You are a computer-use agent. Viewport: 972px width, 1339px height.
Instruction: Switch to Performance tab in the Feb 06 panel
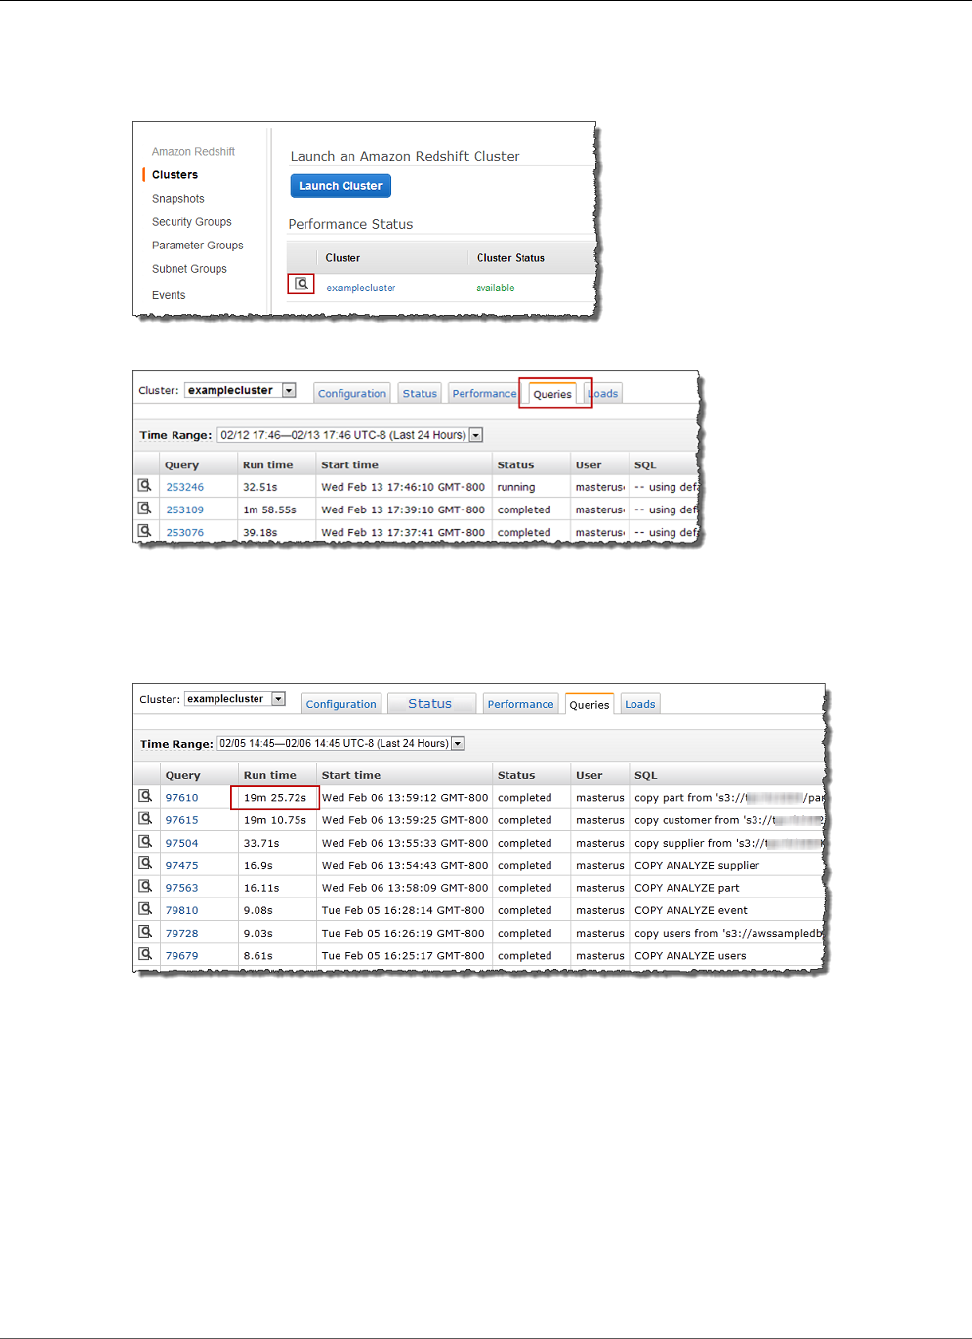pos(520,704)
